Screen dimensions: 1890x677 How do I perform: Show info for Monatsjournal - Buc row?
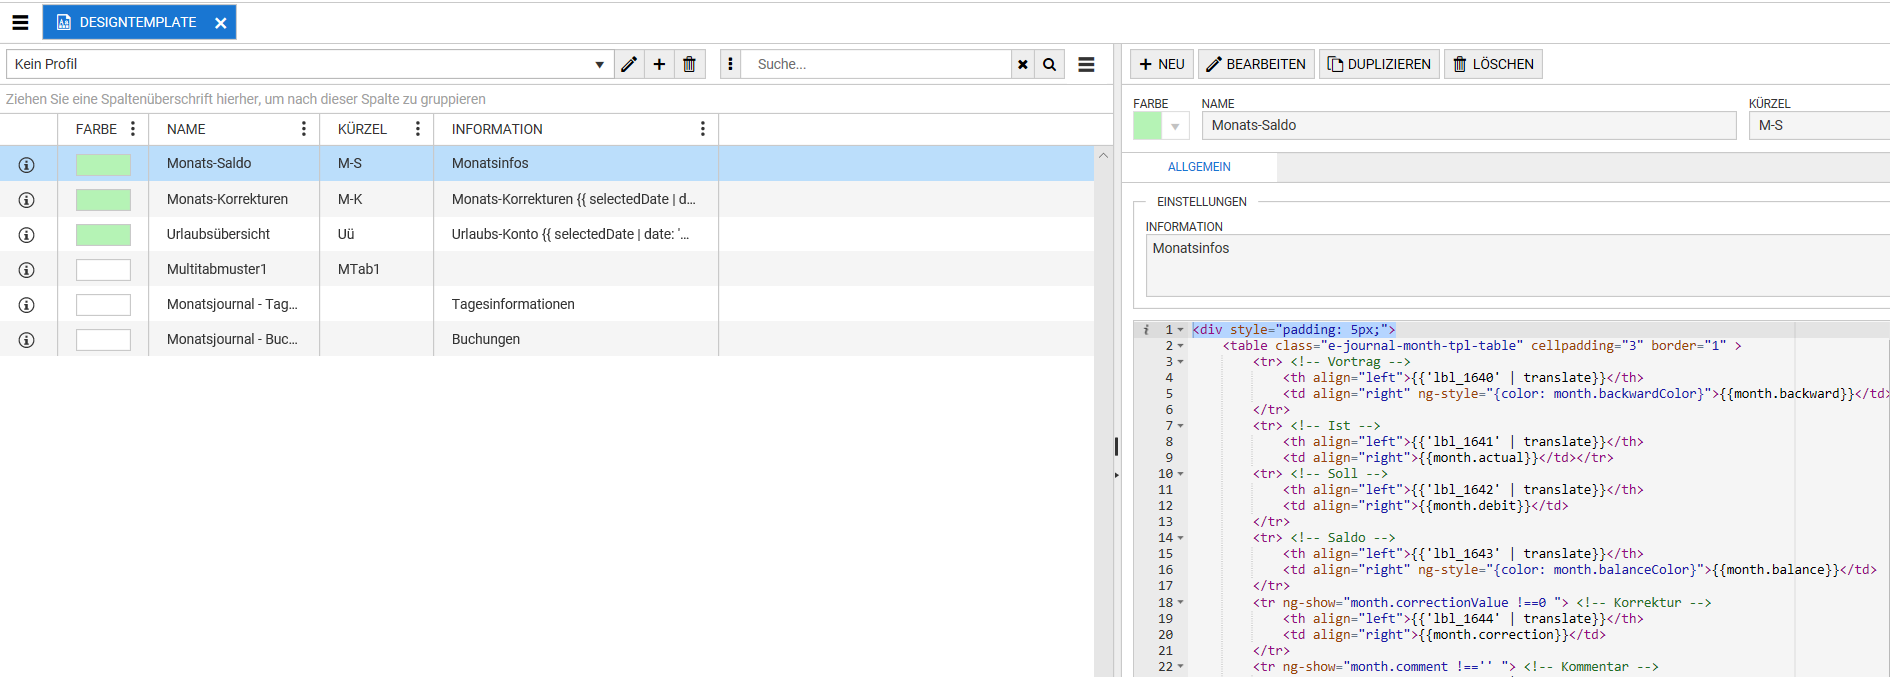[x=27, y=340]
